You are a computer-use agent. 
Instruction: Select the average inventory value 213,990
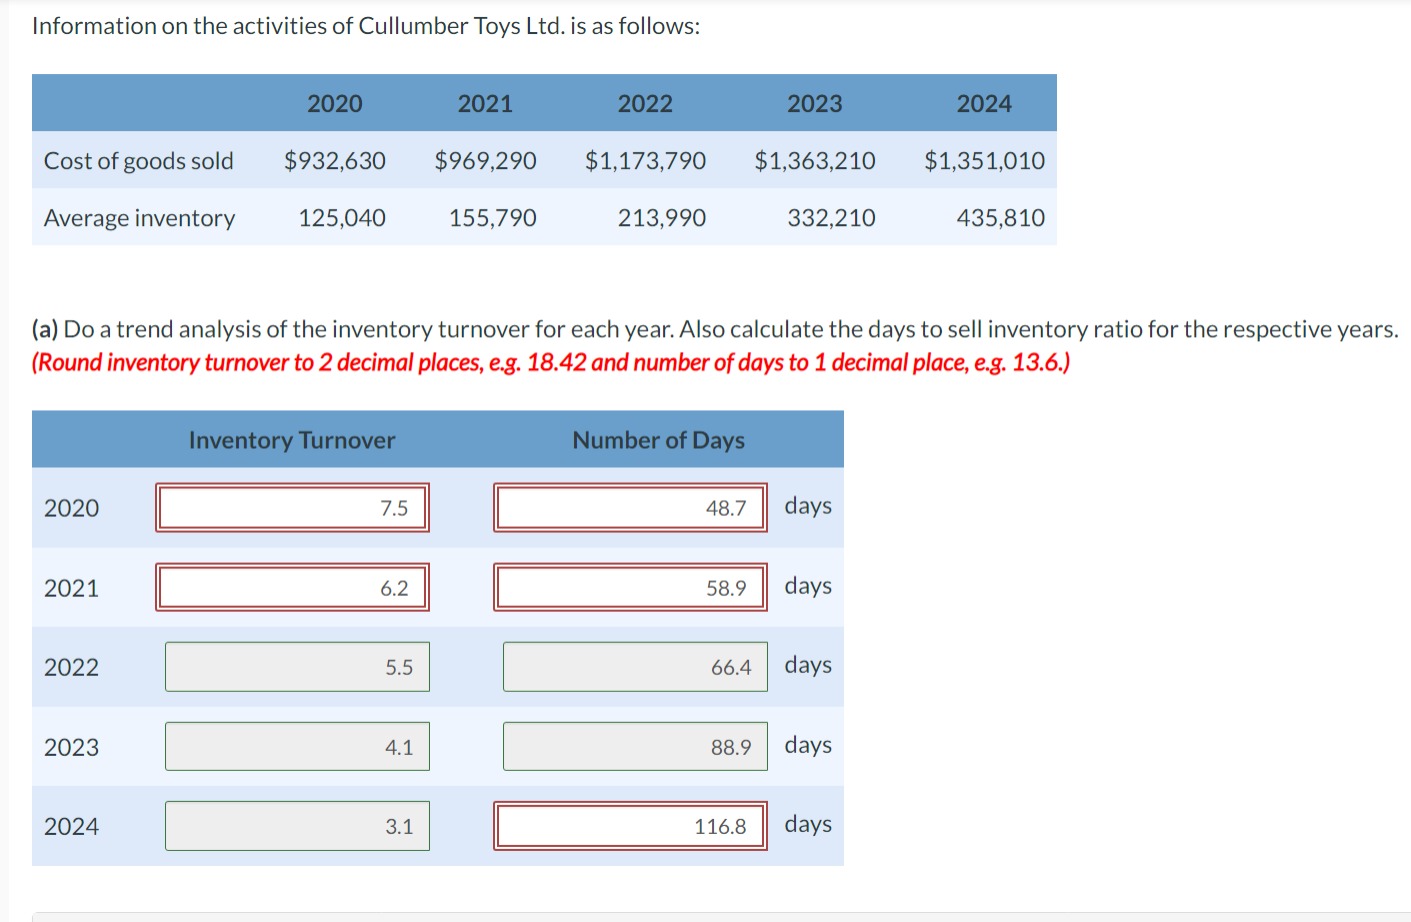[x=662, y=218]
